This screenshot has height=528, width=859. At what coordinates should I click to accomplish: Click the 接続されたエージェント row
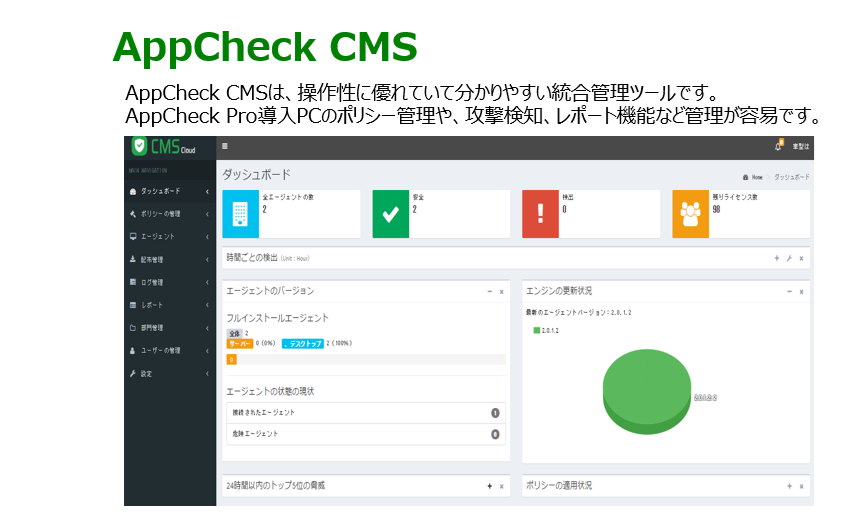pos(365,413)
